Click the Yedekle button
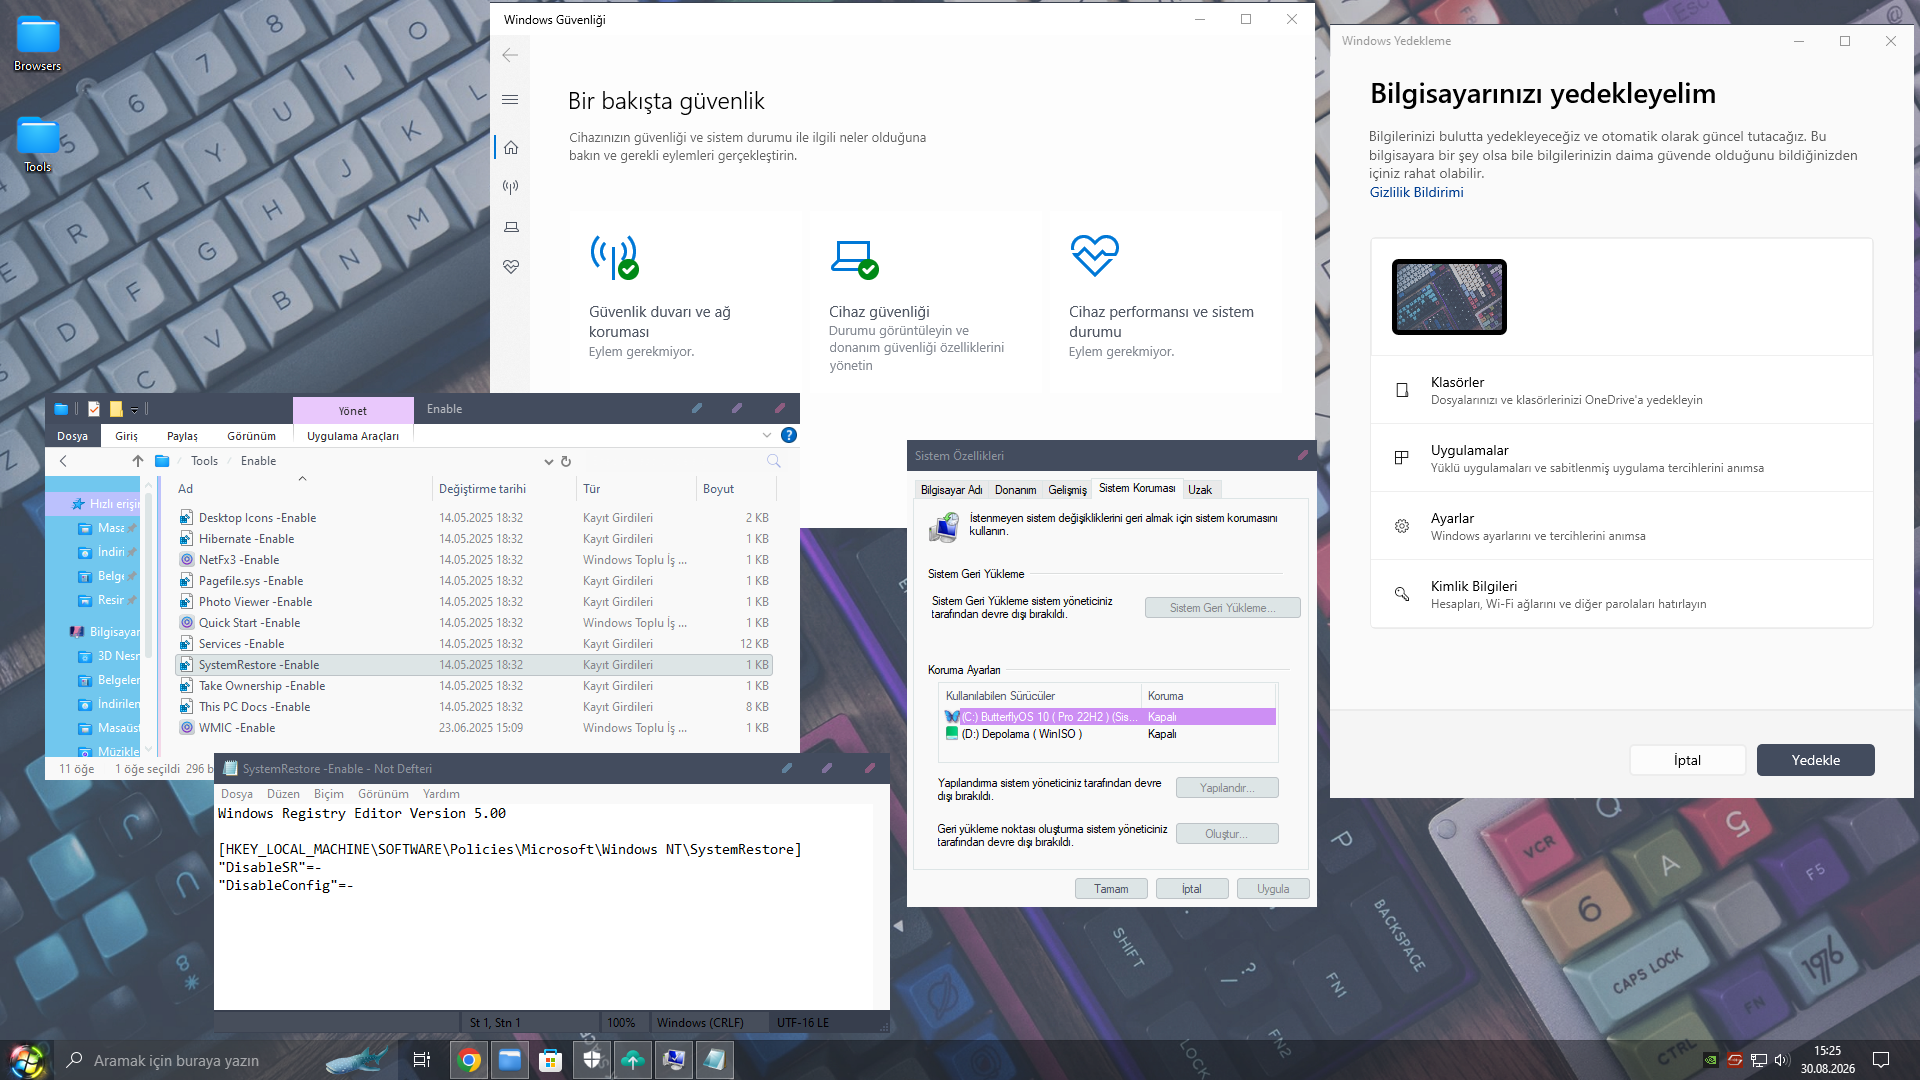 coord(1816,760)
